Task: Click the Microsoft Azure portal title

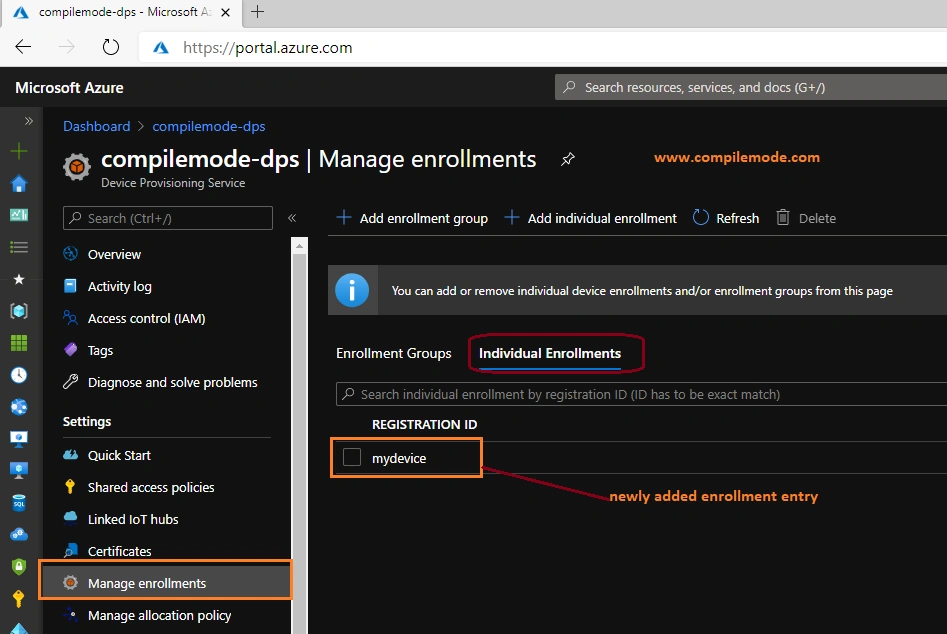Action: click(69, 88)
